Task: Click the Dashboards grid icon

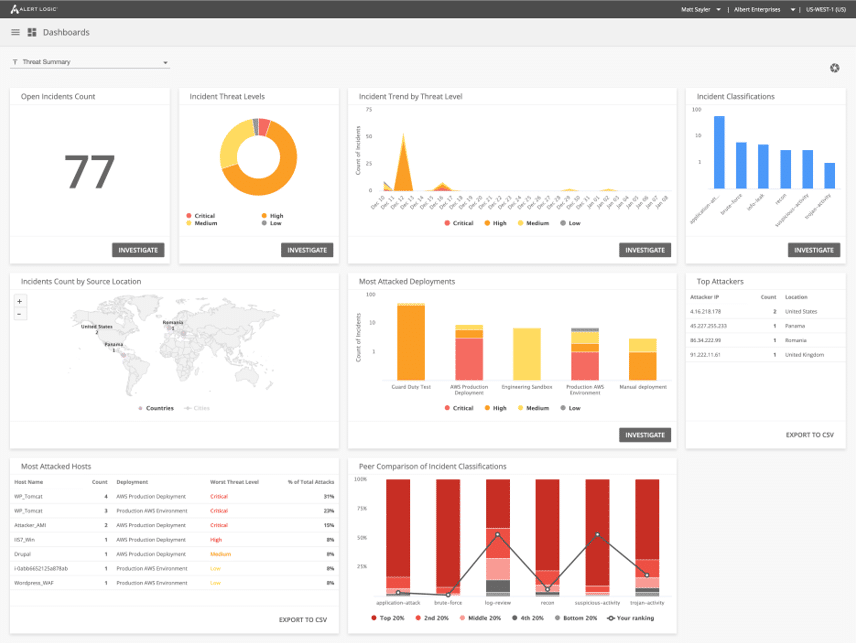Action: point(32,32)
